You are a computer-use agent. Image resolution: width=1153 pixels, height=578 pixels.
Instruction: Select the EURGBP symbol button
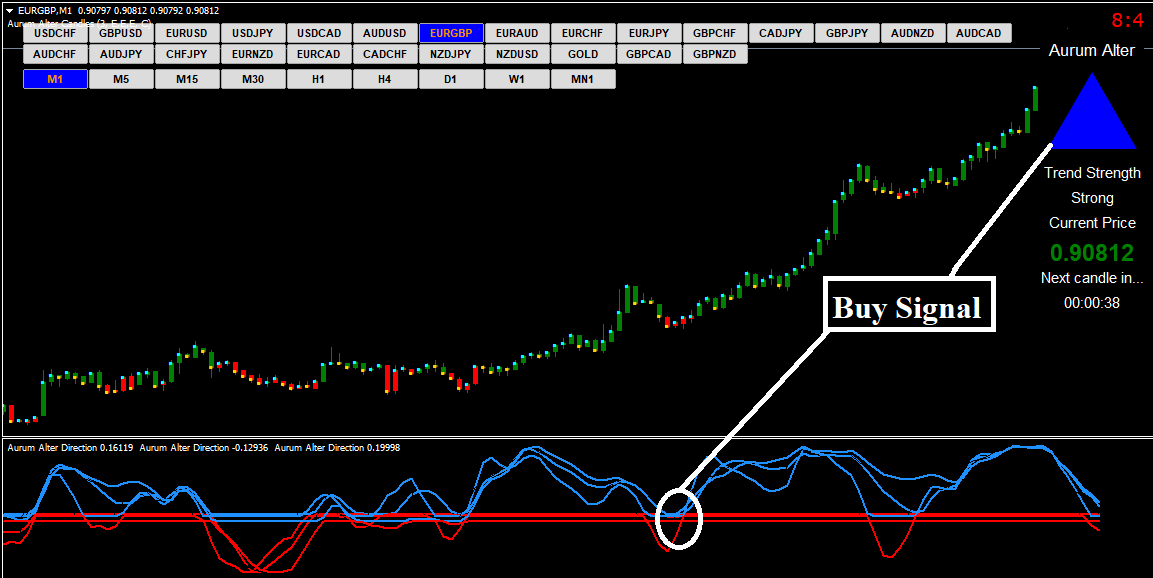[x=451, y=33]
